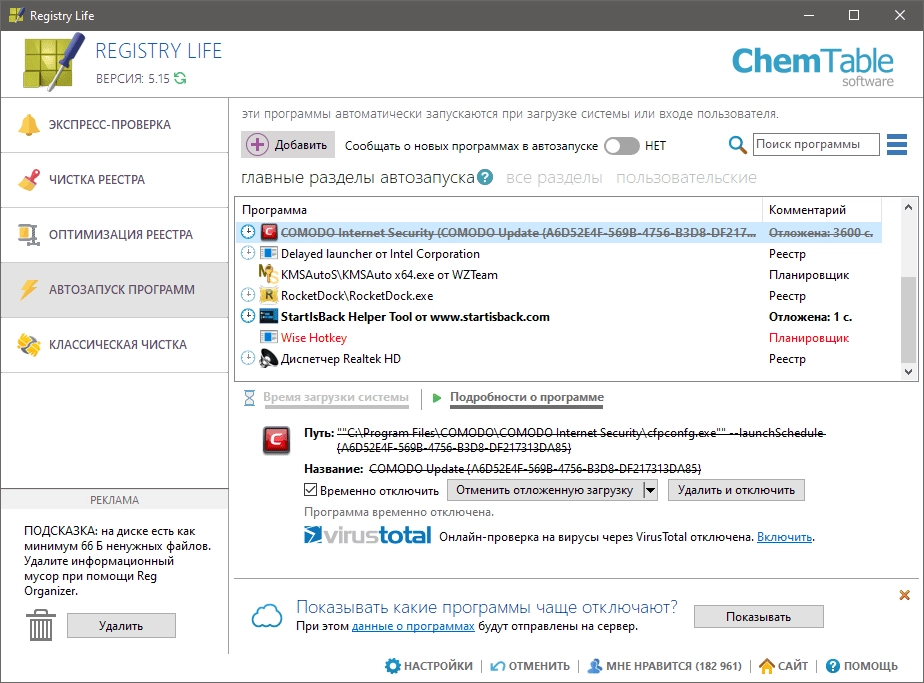Click the list scrollbar up arrow
Screen dimensions: 924x683
(908, 207)
